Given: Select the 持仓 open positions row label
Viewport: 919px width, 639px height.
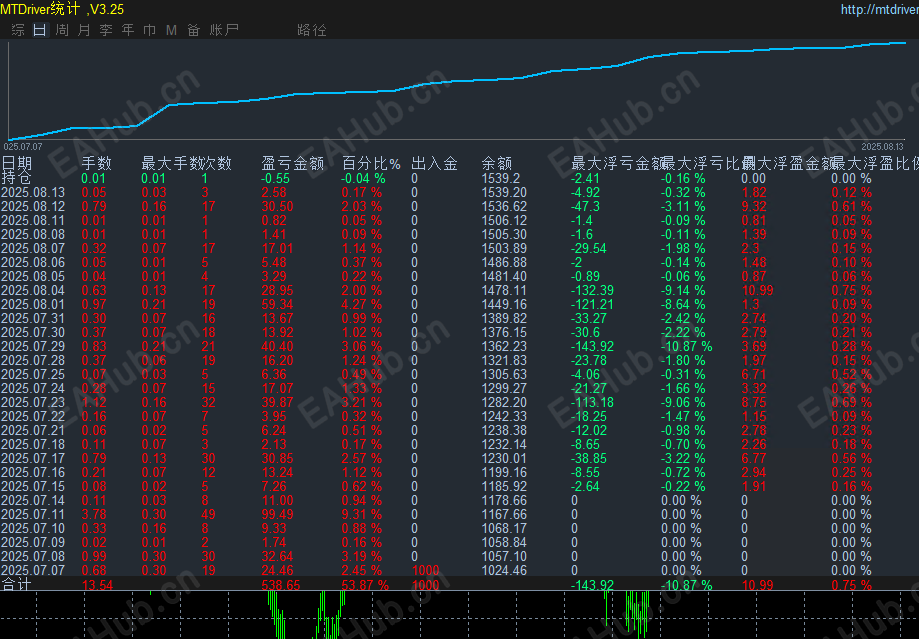Looking at the screenshot, I should pos(16,178).
